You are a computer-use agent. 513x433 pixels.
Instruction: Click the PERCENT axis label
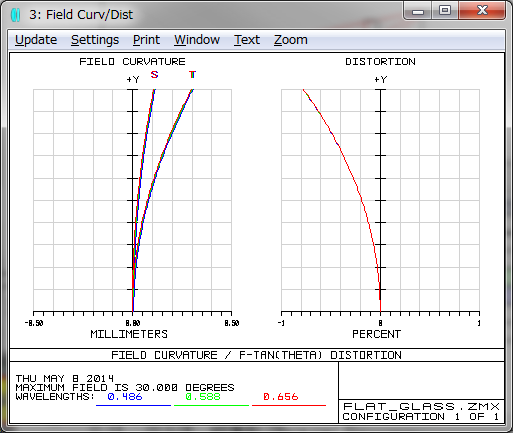[377, 334]
